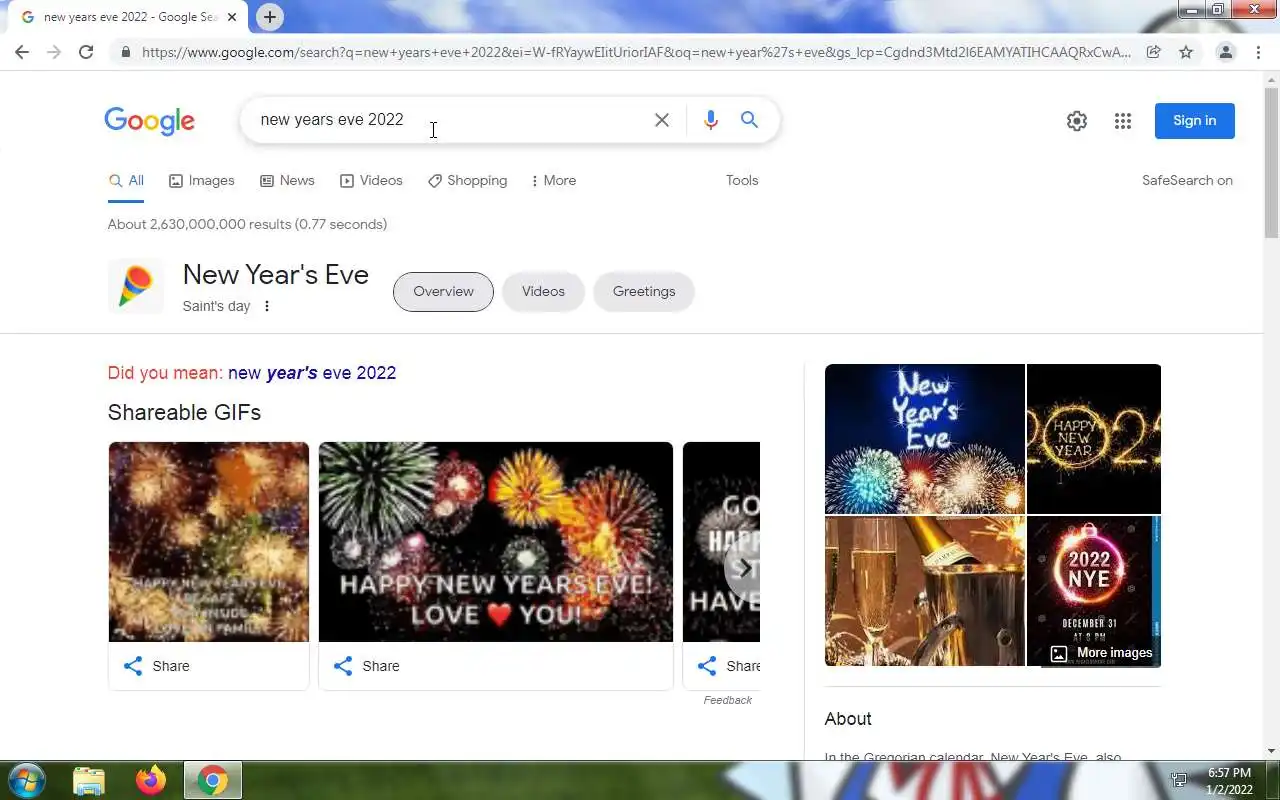Click More images button
1280x800 pixels.
(x=1101, y=653)
